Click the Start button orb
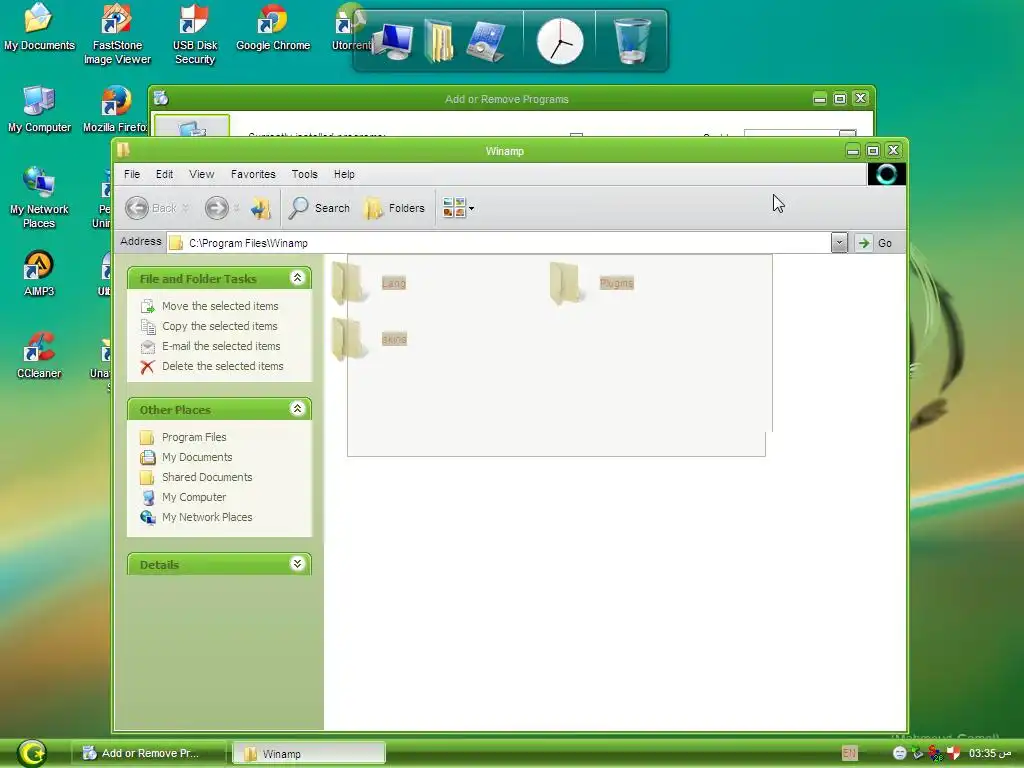Image resolution: width=1024 pixels, height=768 pixels. pos(31,753)
